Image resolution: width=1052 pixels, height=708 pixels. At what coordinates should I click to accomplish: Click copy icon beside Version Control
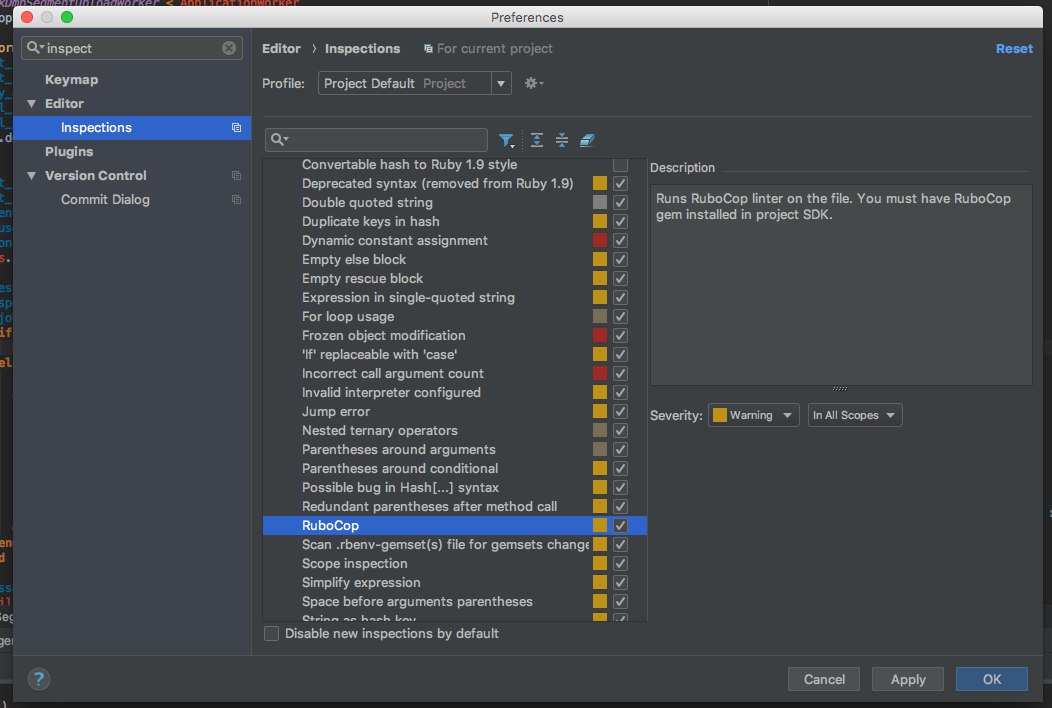pyautogui.click(x=236, y=176)
